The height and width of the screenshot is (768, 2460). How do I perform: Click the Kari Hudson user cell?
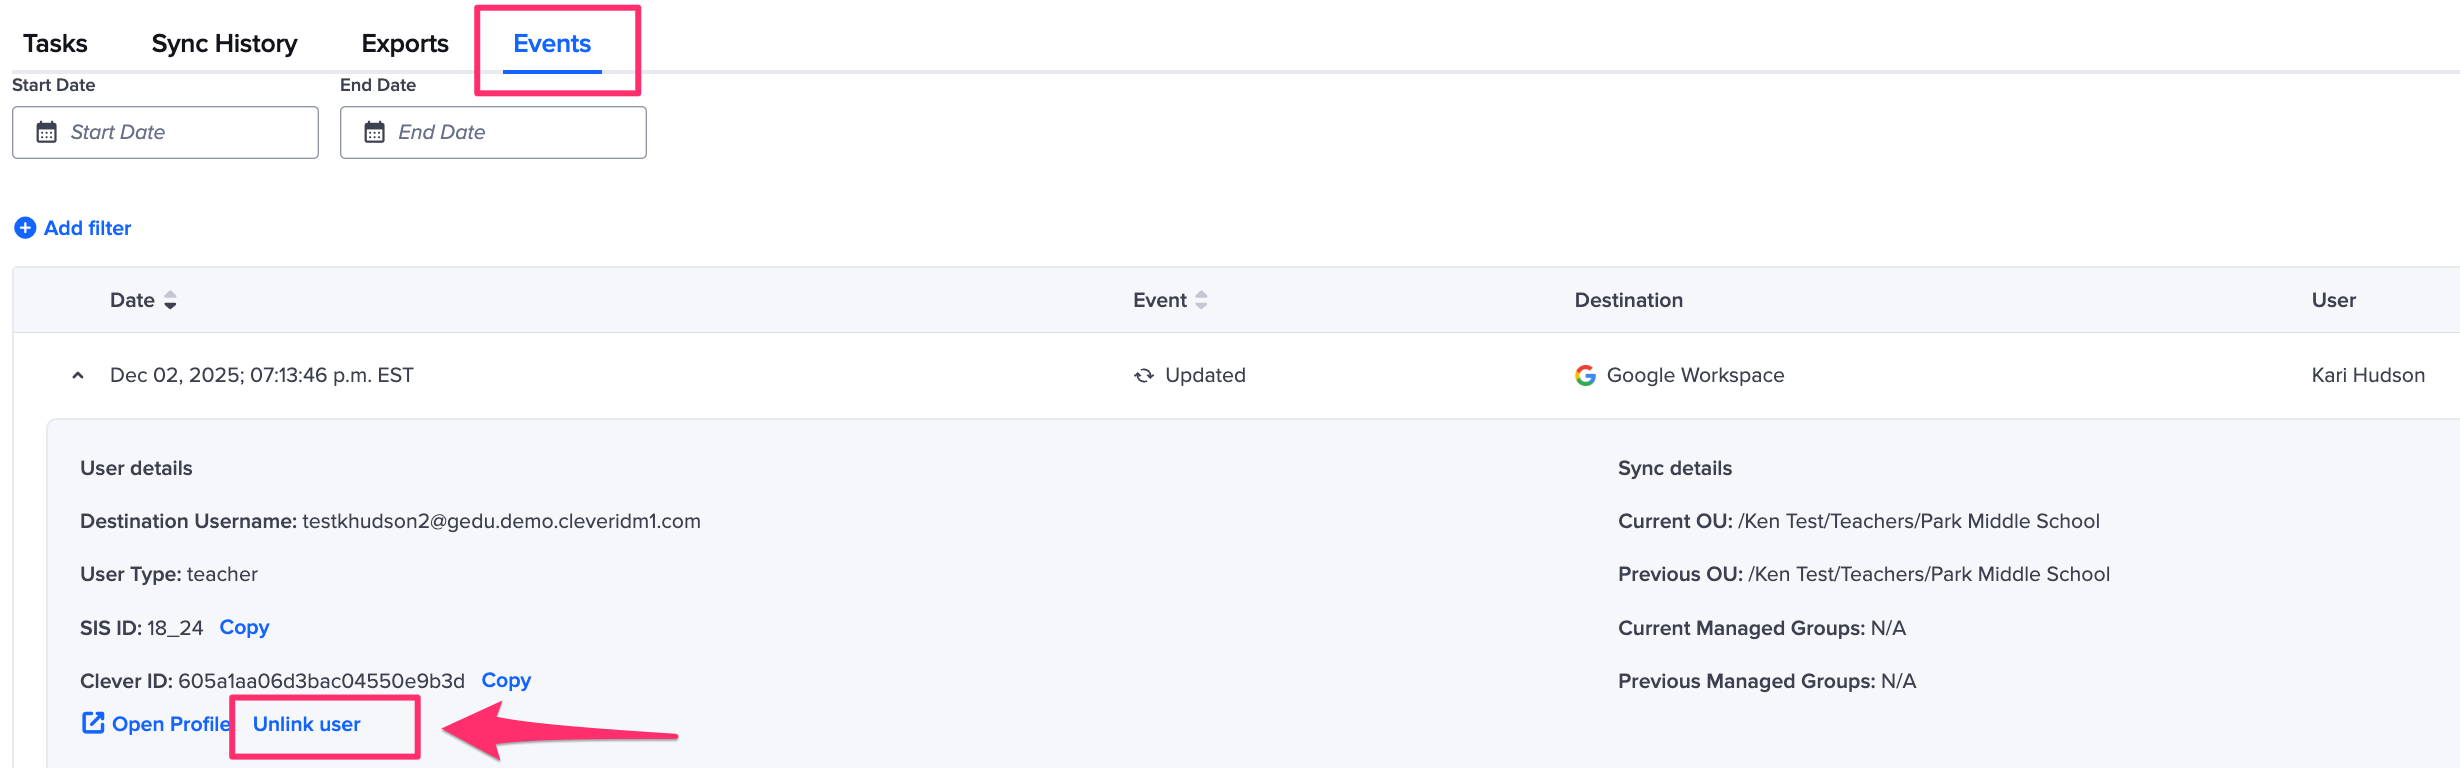tap(2368, 375)
